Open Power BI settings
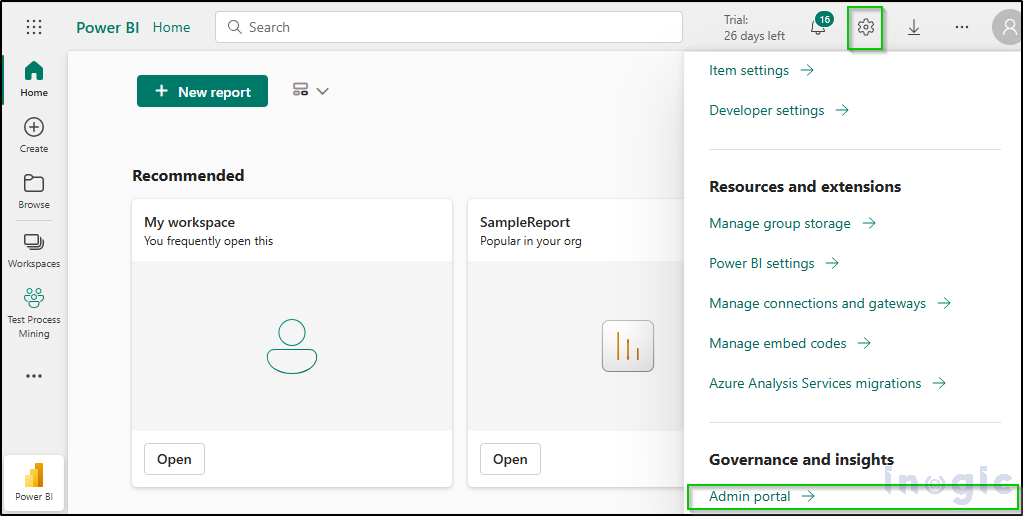Screen dimensions: 1023x516 click(774, 263)
